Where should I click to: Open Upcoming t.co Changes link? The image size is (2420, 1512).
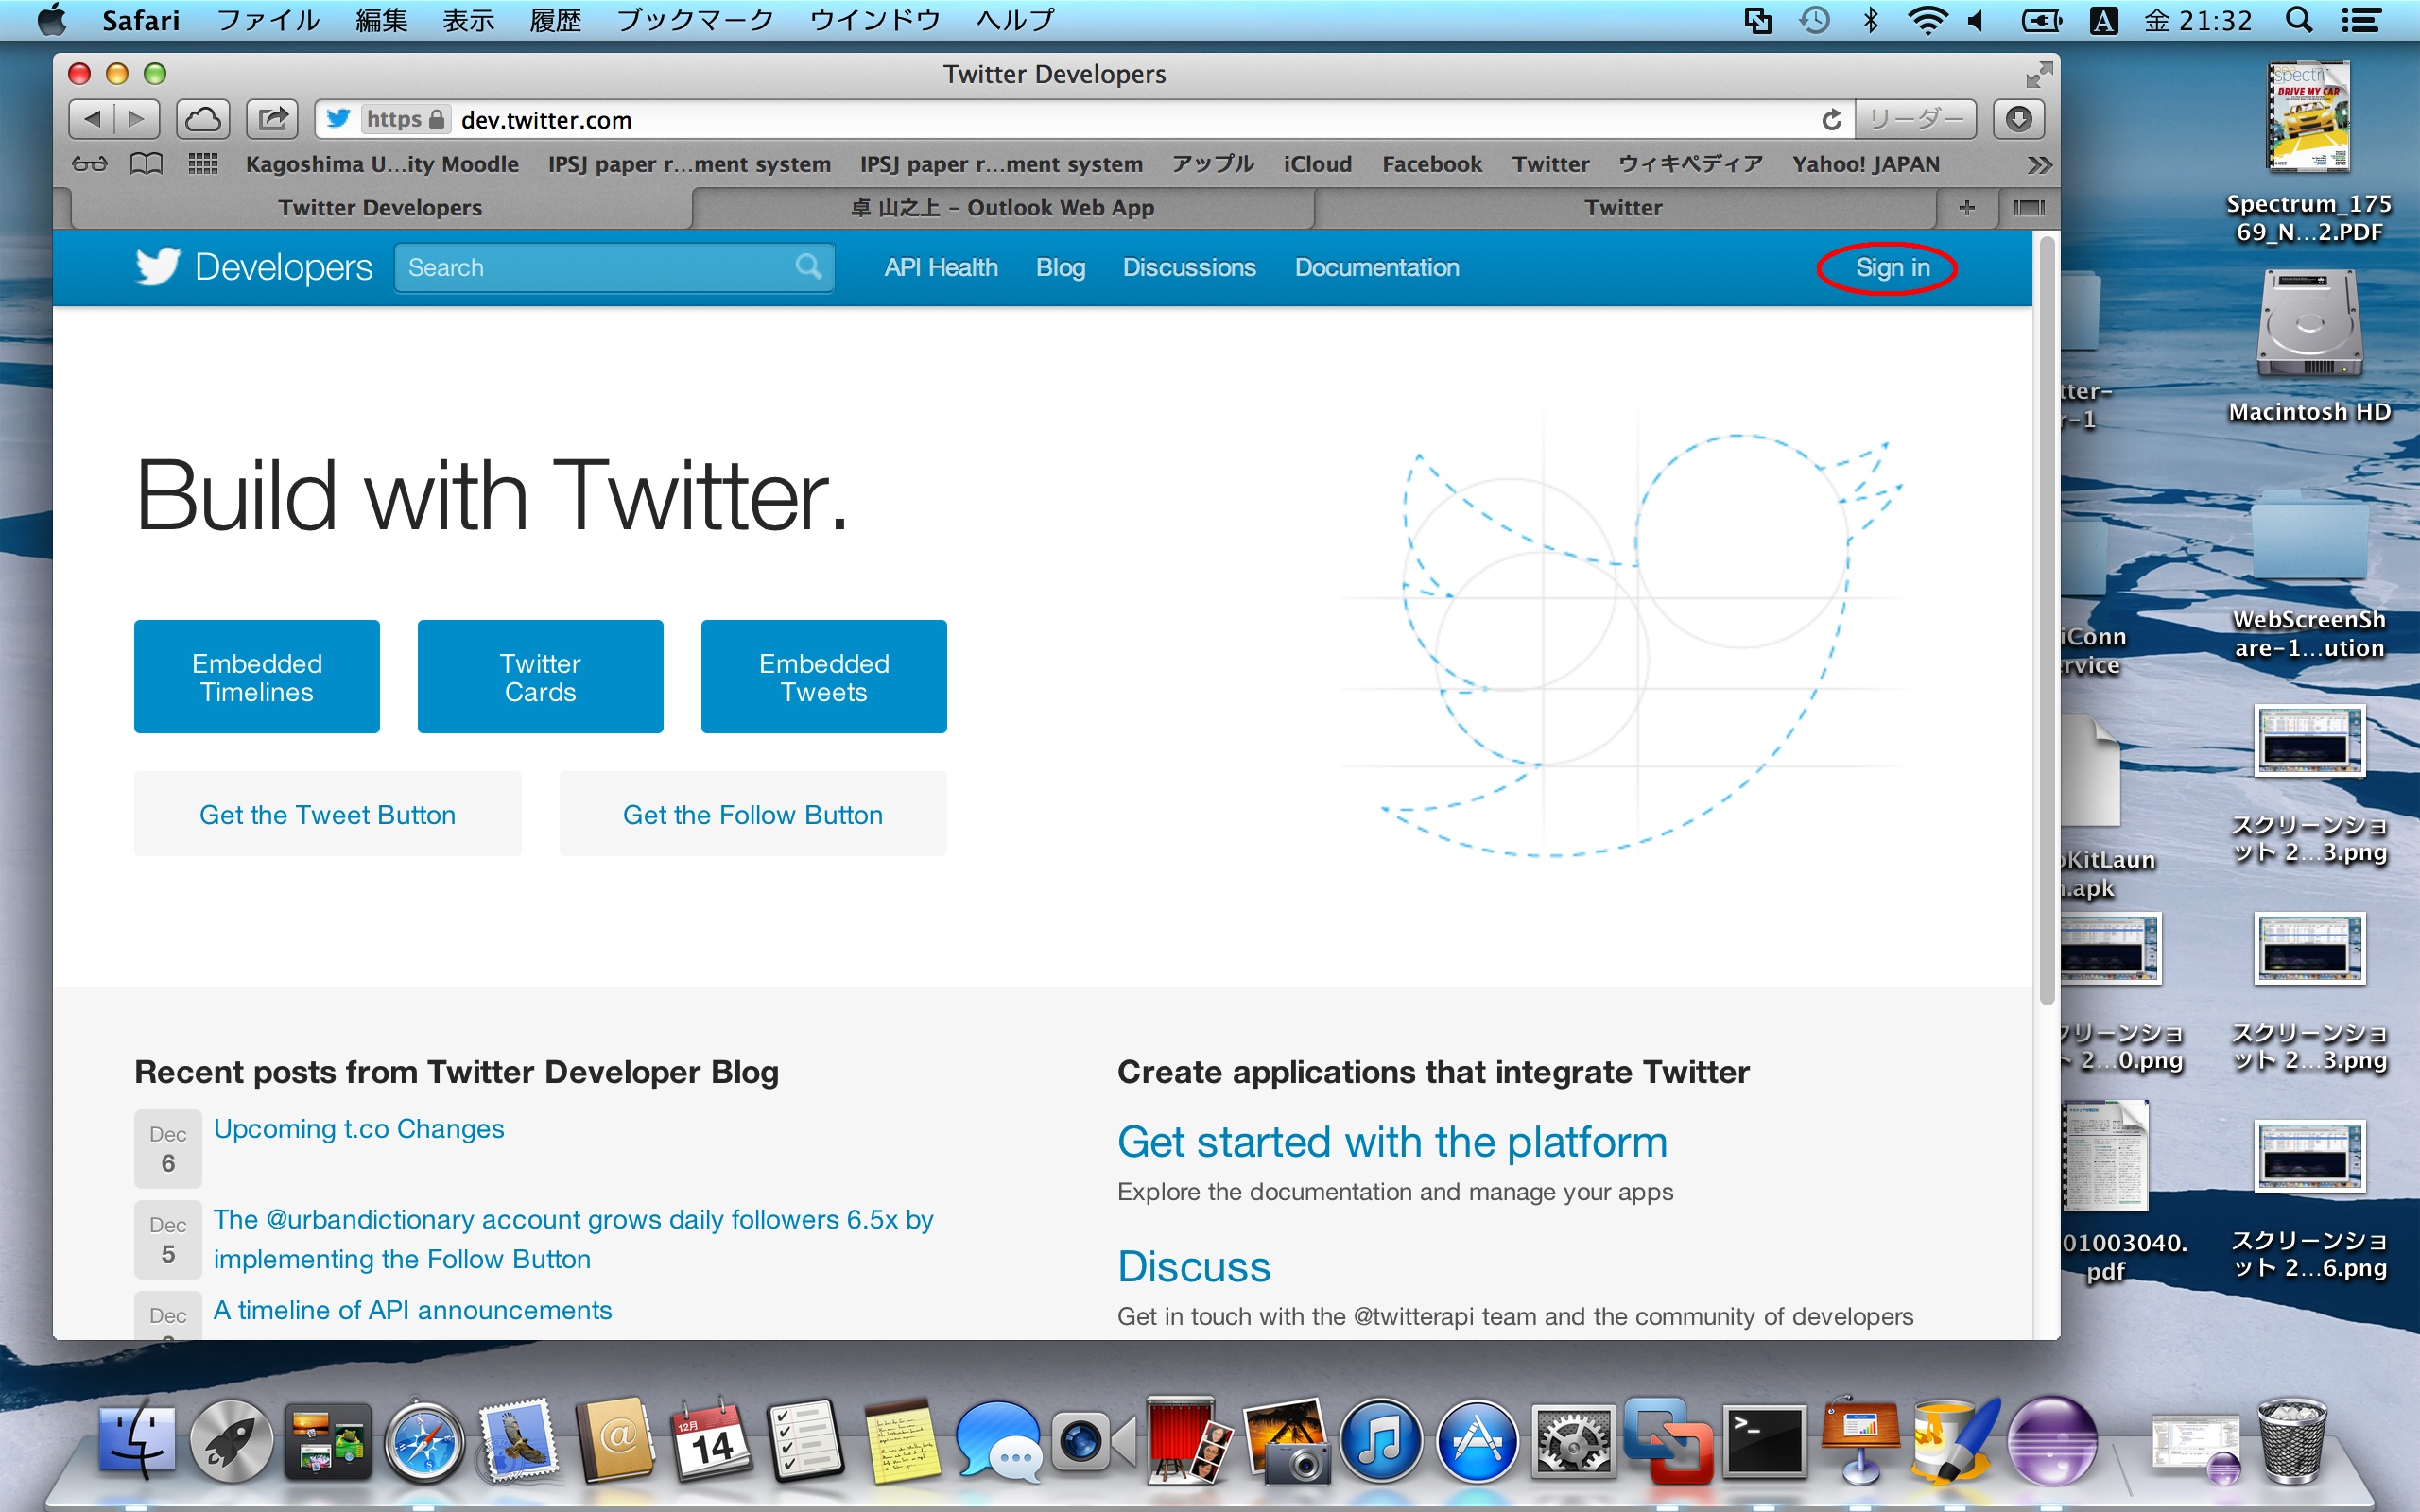click(x=359, y=1129)
